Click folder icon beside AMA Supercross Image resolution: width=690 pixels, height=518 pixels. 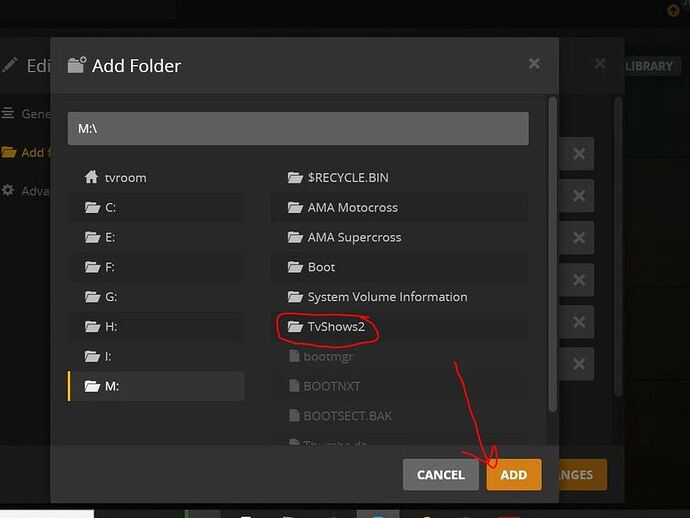[295, 237]
